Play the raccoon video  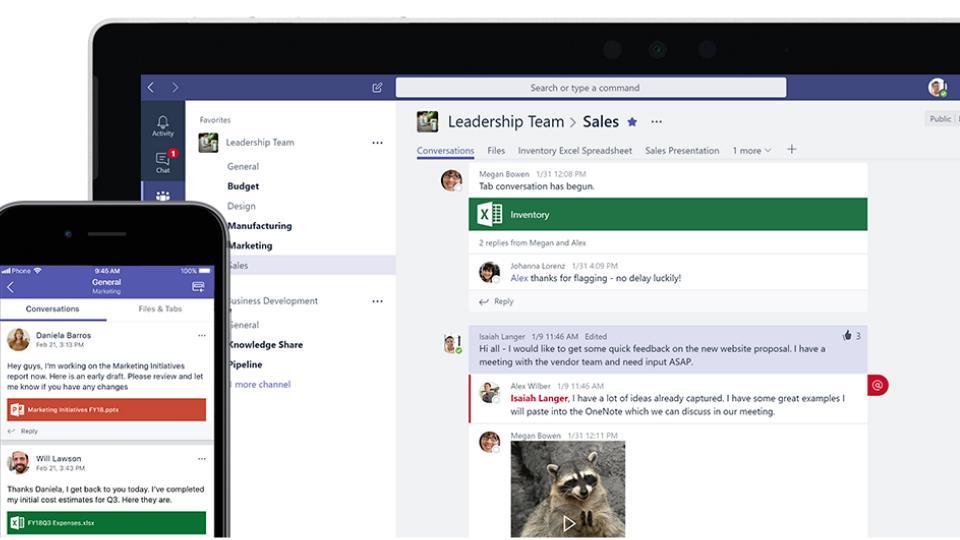click(569, 523)
